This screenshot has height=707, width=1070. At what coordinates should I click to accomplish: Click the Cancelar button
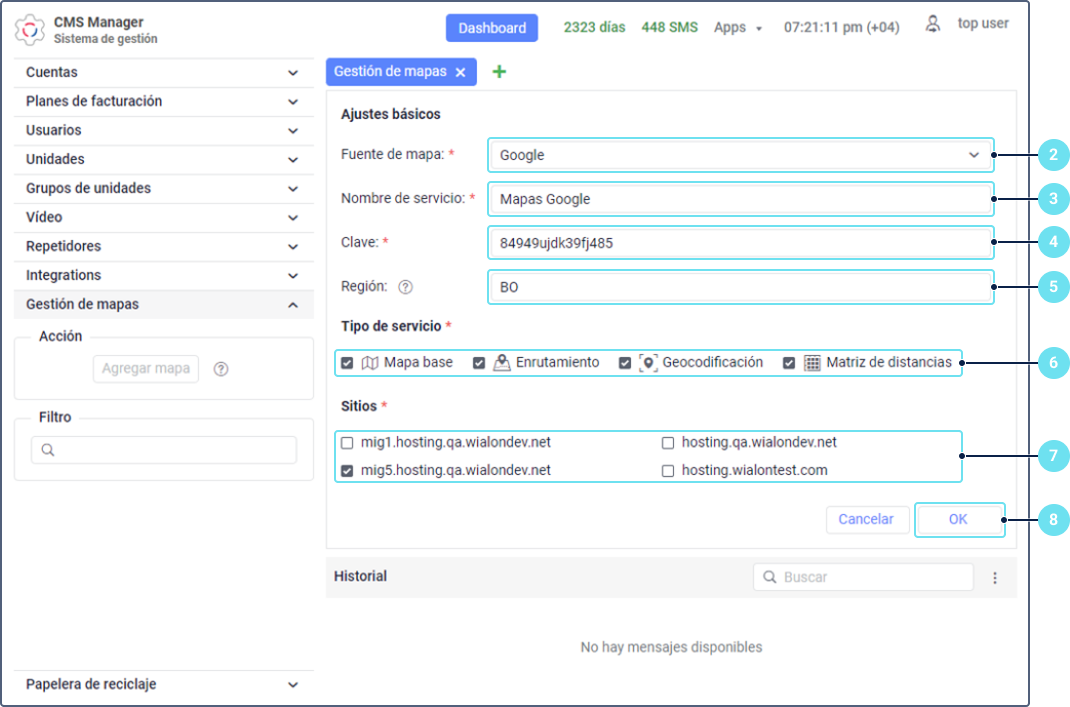point(866,520)
